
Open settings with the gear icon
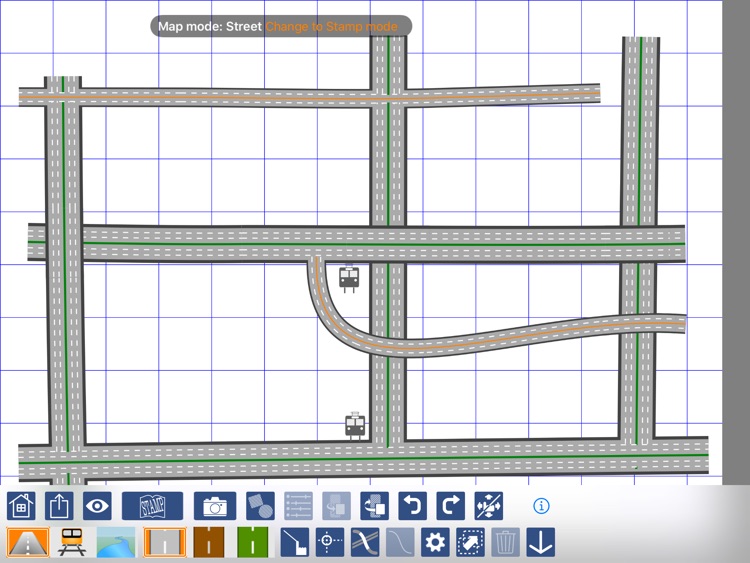(x=435, y=543)
